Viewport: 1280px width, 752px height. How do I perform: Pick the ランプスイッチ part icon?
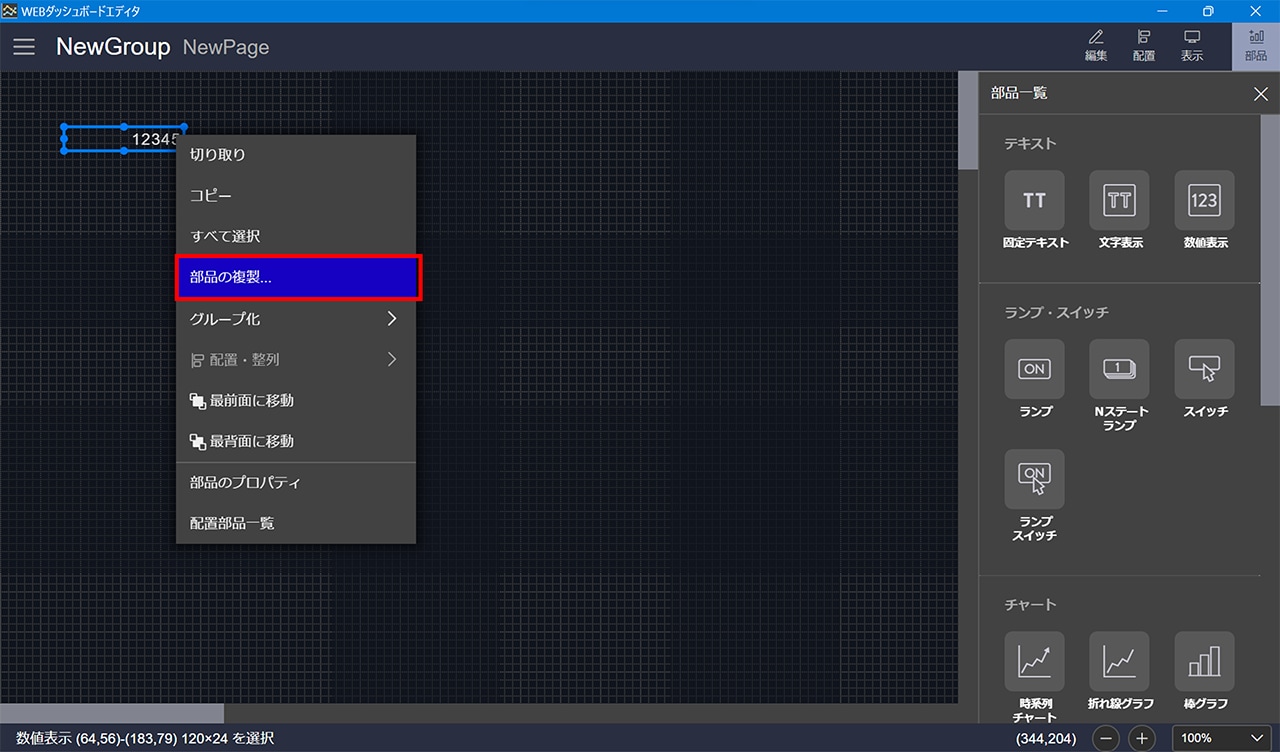[x=1034, y=480]
